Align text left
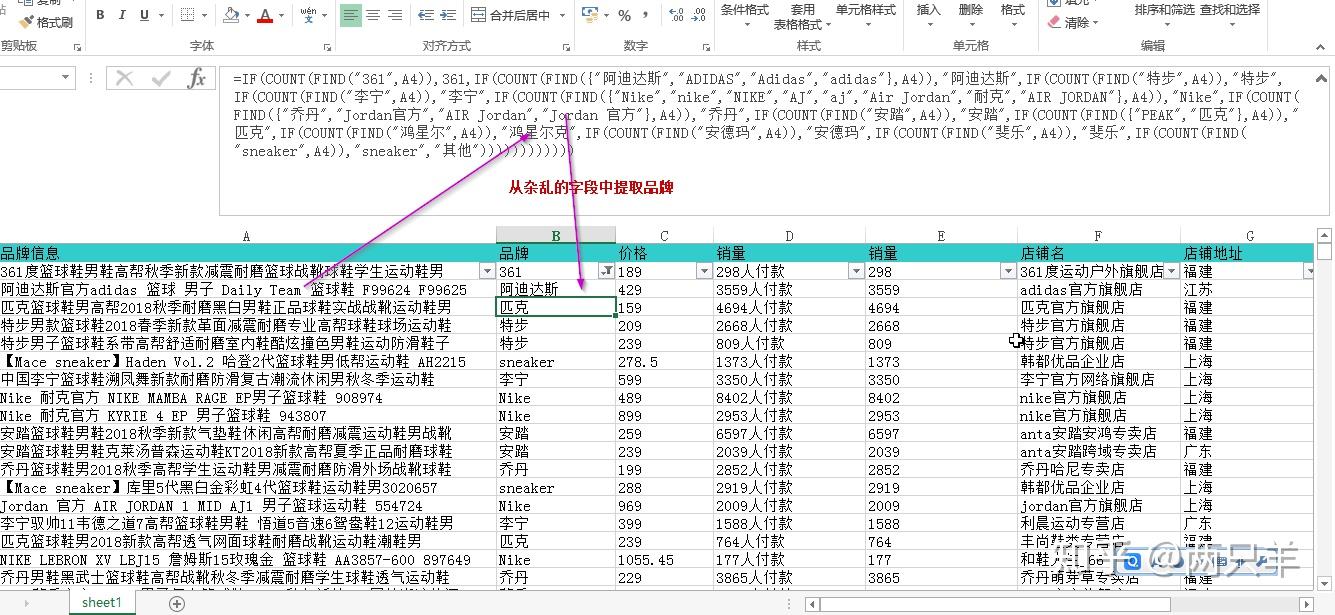The image size is (1335, 615). point(350,15)
